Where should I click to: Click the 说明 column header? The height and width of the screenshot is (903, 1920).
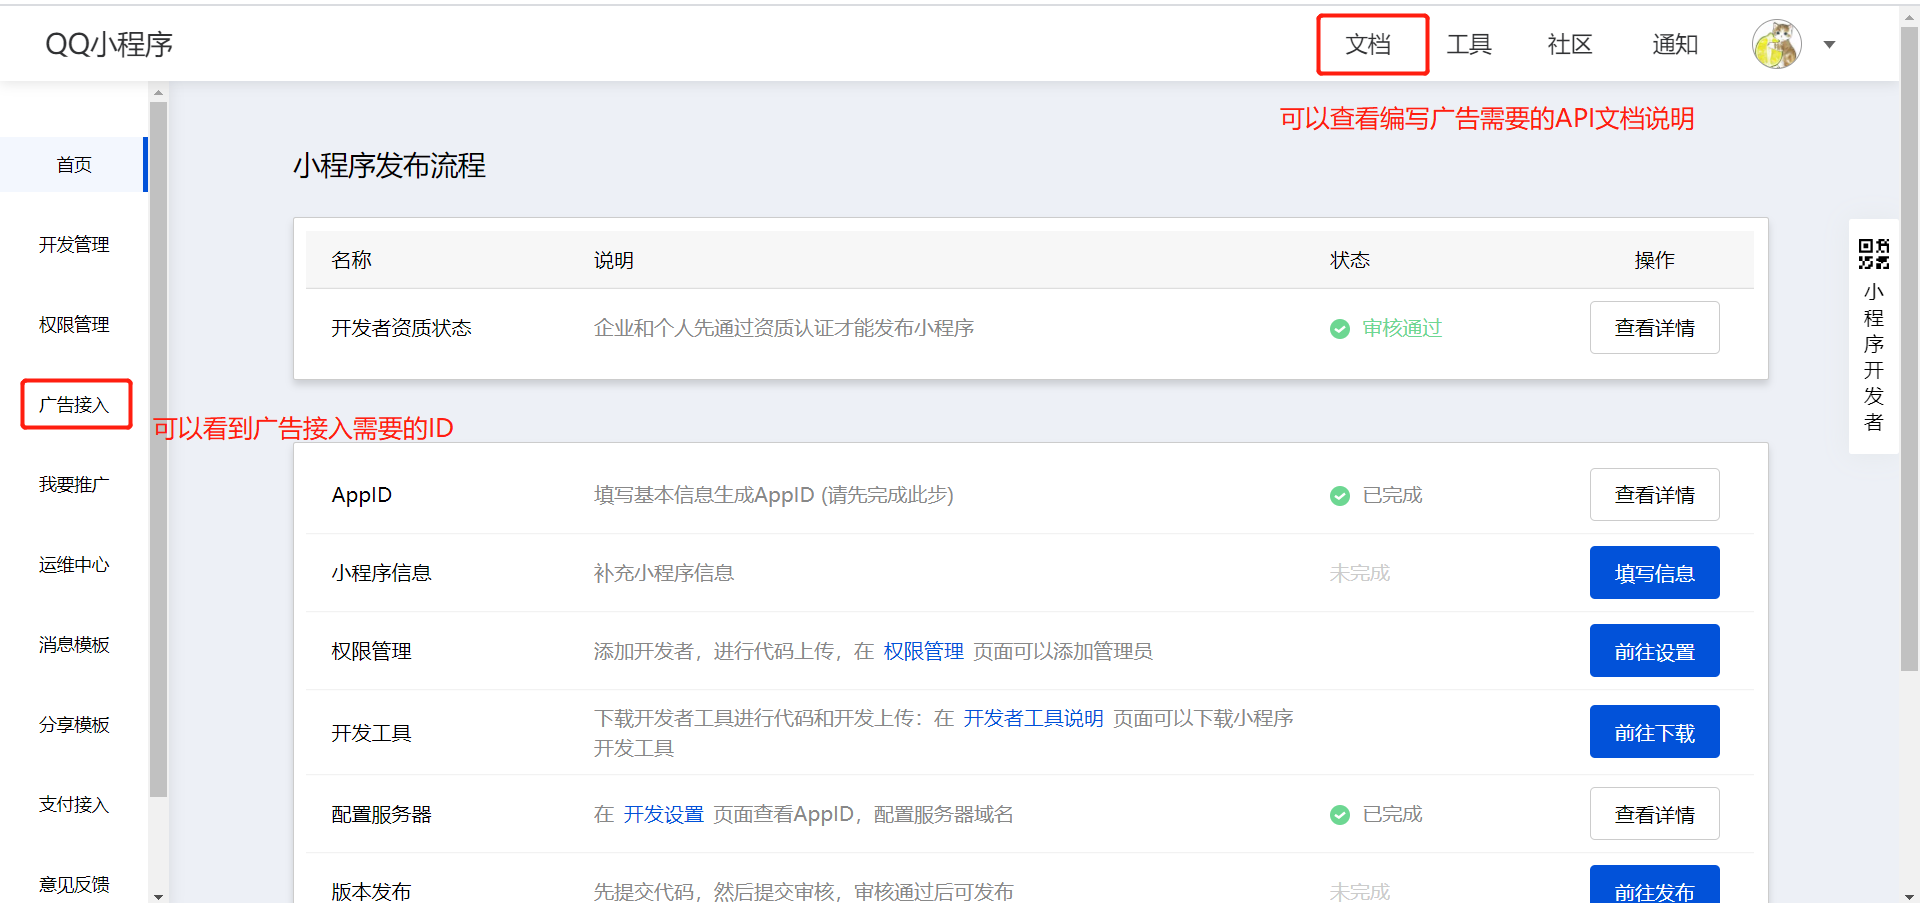click(614, 261)
